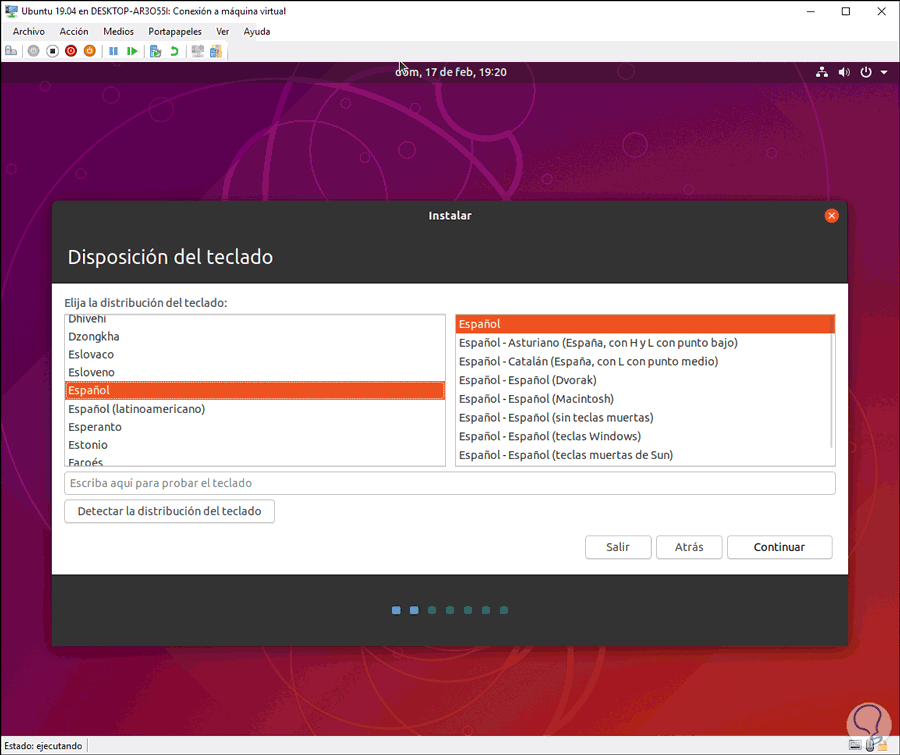Viewport: 900px width, 755px height.
Task: Click the Salir button
Action: (x=618, y=547)
